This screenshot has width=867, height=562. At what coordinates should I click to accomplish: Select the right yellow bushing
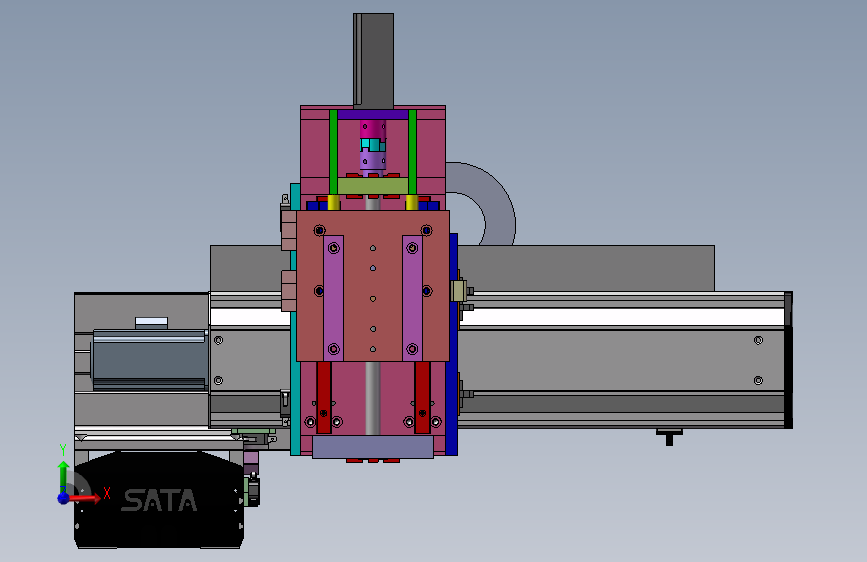pos(412,202)
